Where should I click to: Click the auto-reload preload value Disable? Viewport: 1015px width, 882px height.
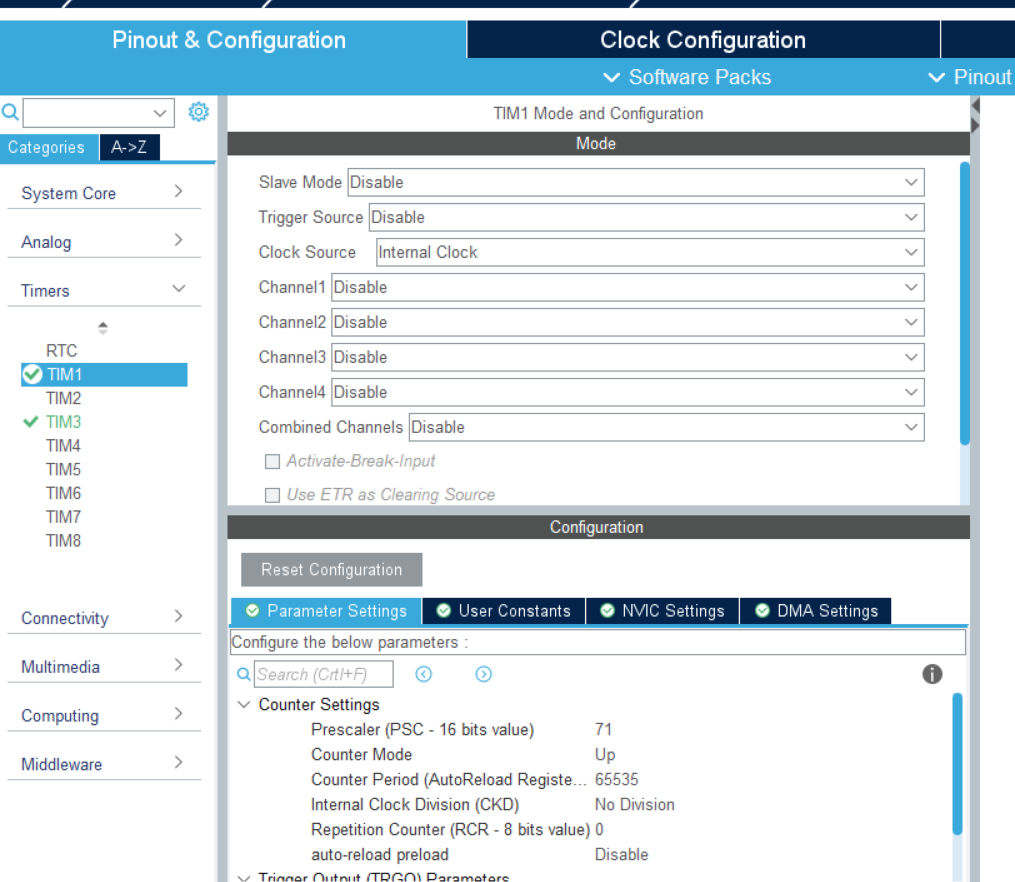tap(621, 854)
